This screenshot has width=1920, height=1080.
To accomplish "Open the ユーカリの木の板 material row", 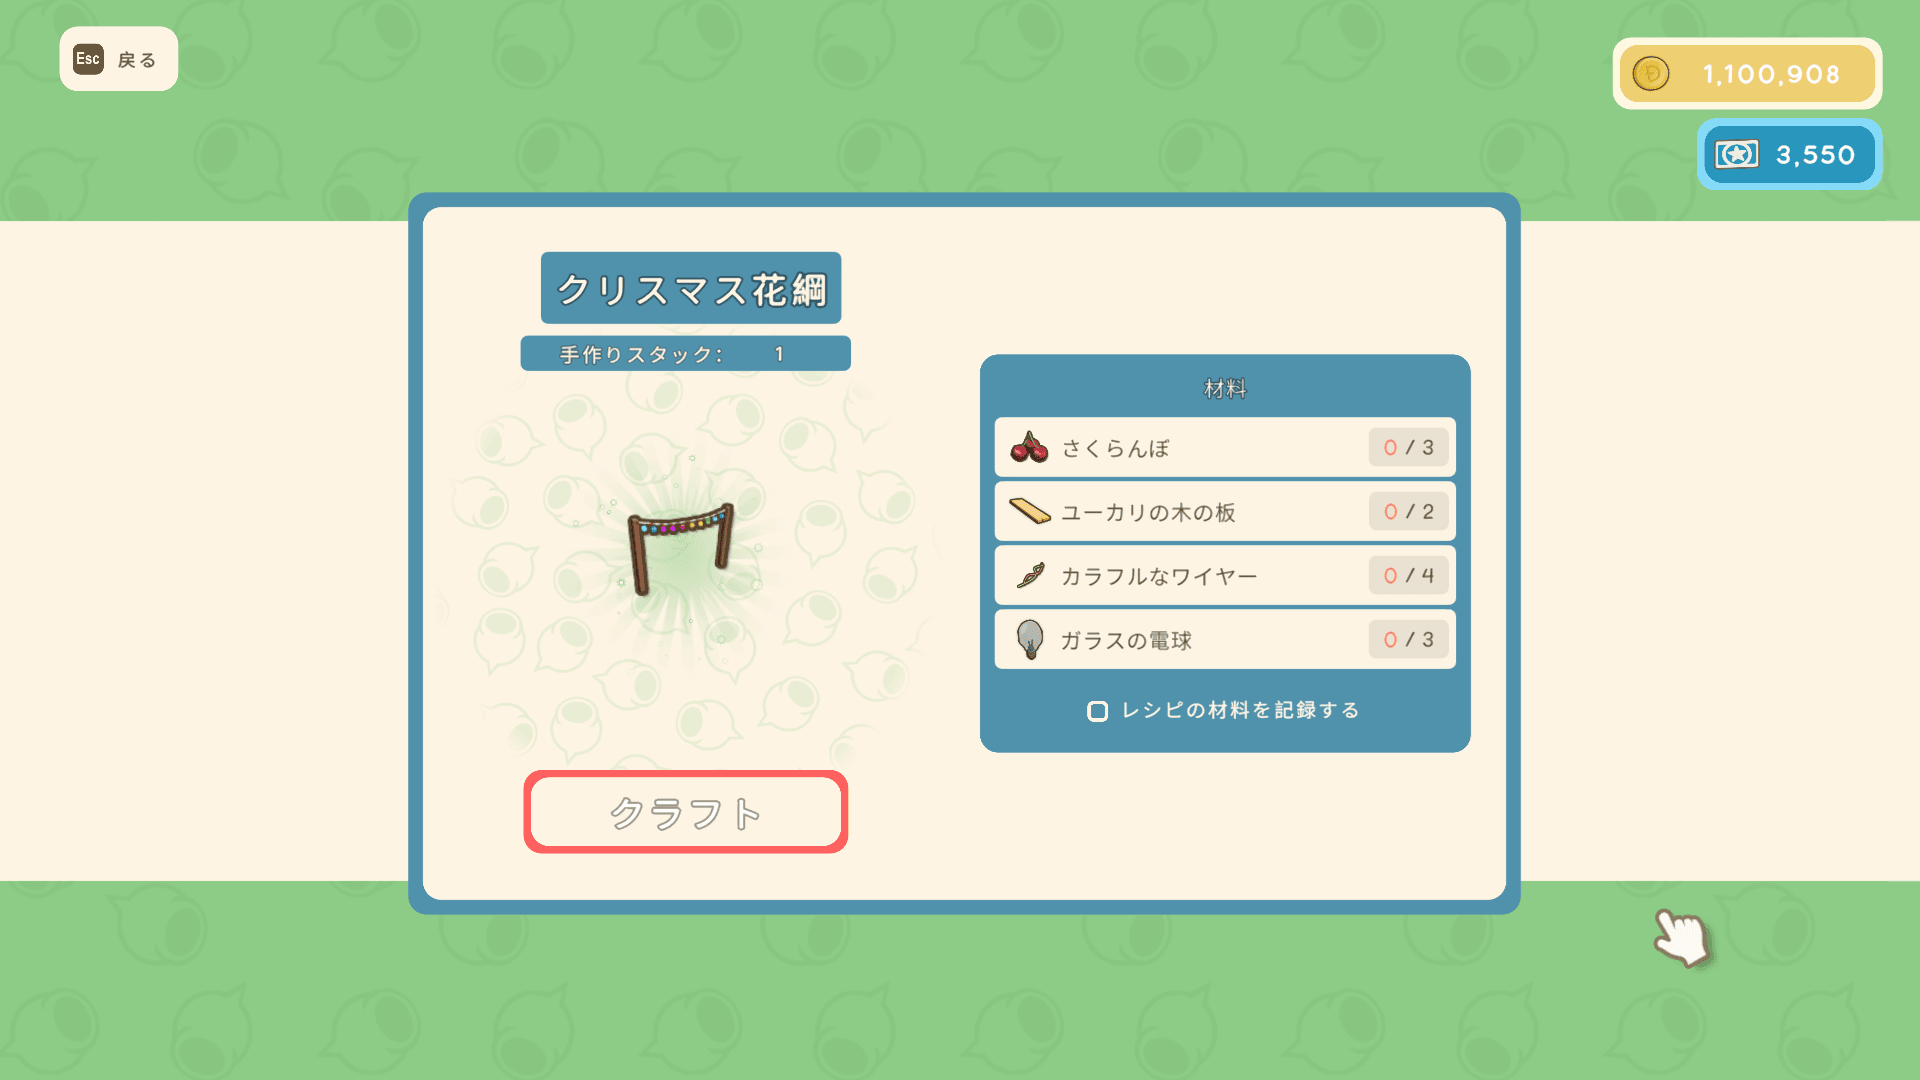I will [1225, 511].
